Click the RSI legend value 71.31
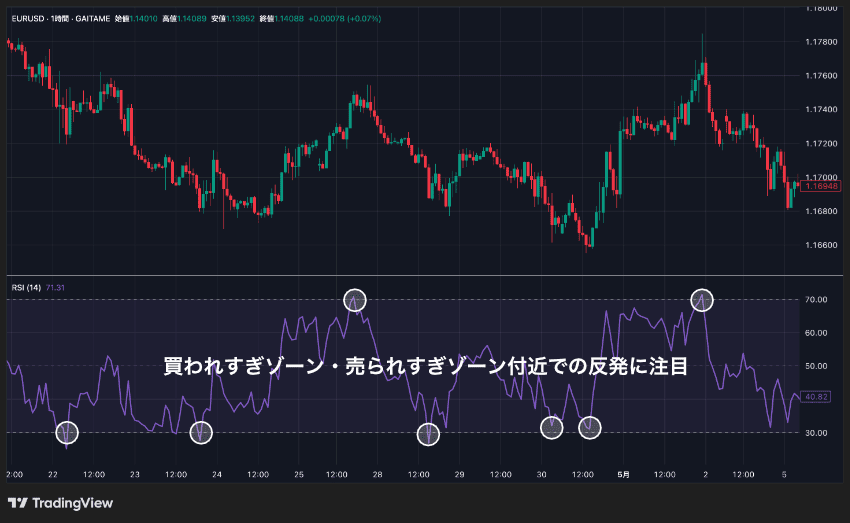Image resolution: width=850 pixels, height=523 pixels. [55, 287]
